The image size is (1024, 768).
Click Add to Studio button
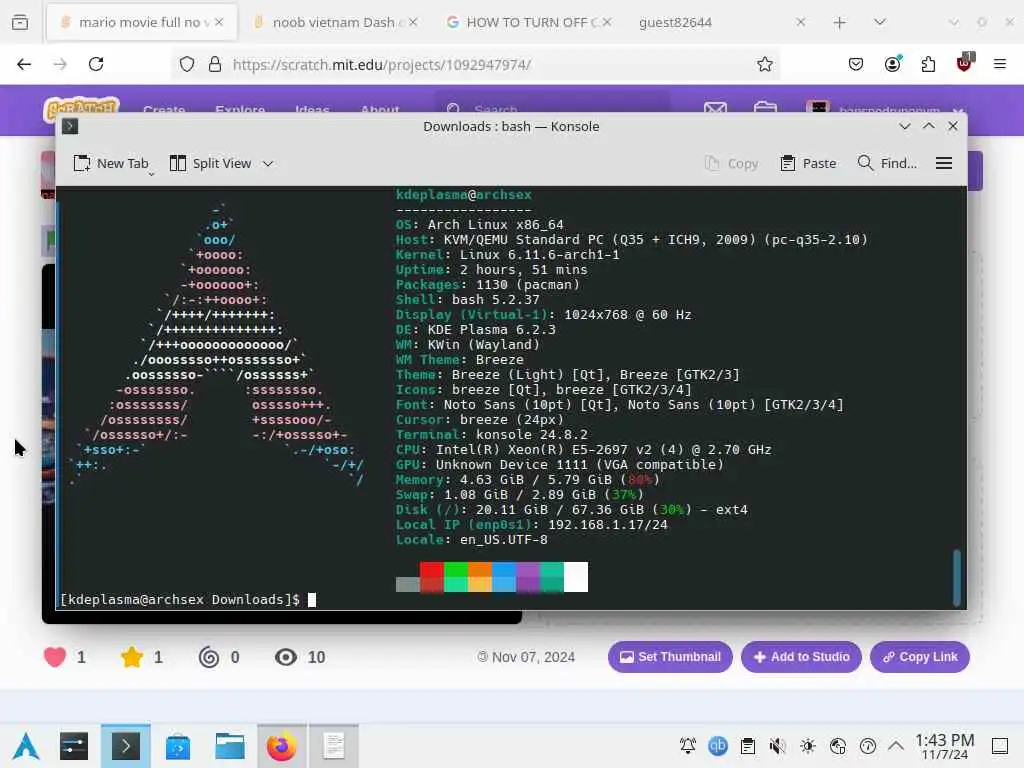[x=801, y=657]
